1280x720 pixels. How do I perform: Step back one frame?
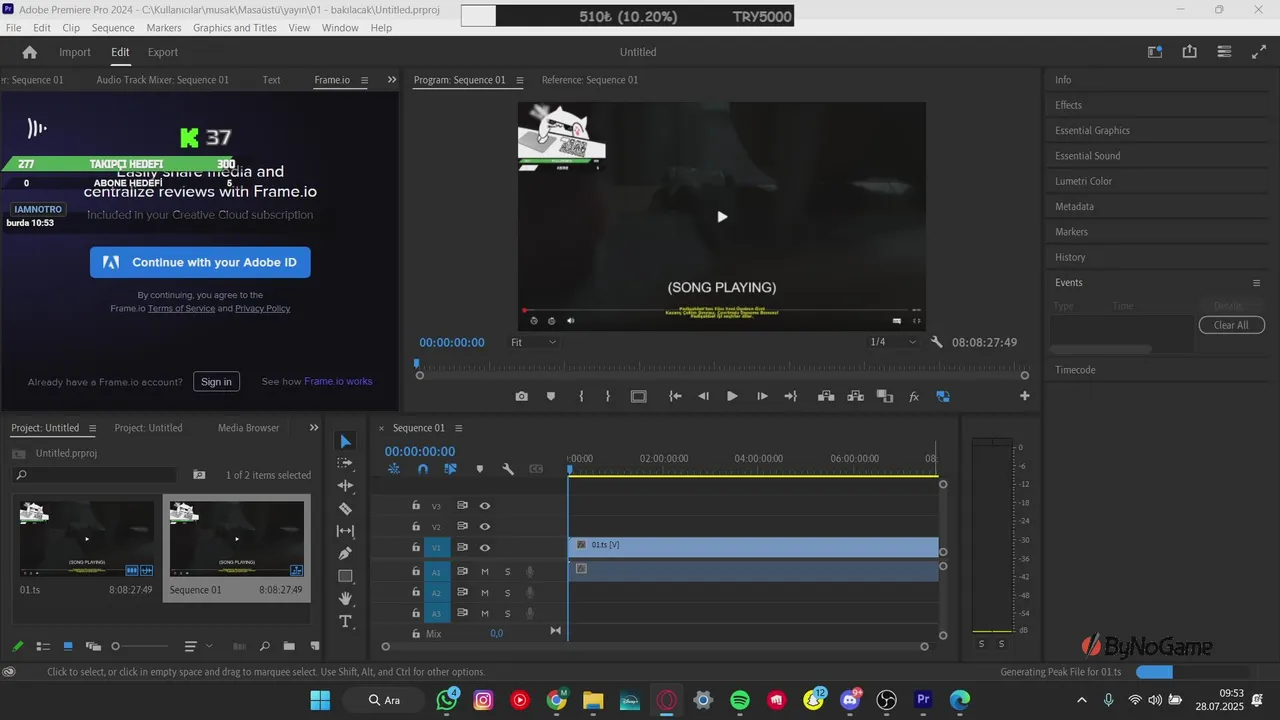pos(703,396)
